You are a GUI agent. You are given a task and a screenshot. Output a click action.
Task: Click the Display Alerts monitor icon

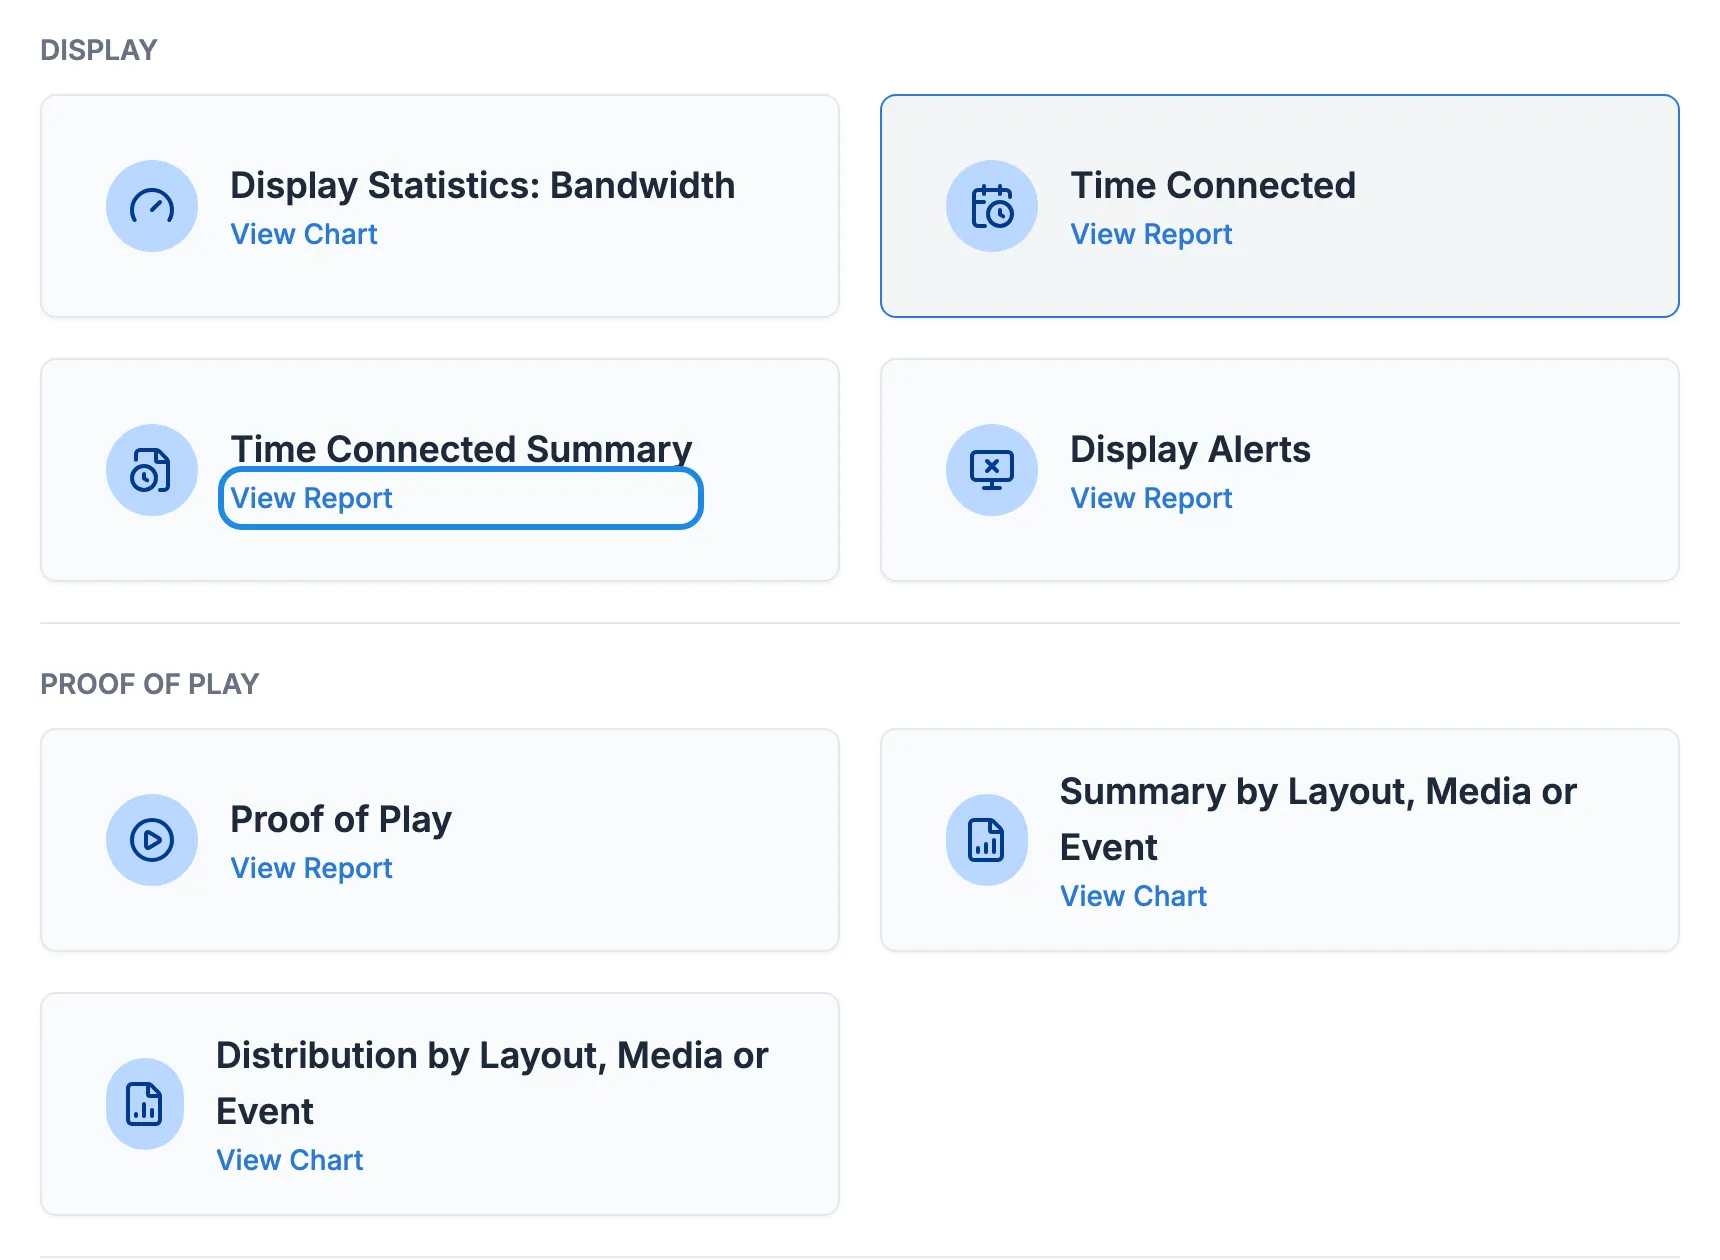point(992,470)
